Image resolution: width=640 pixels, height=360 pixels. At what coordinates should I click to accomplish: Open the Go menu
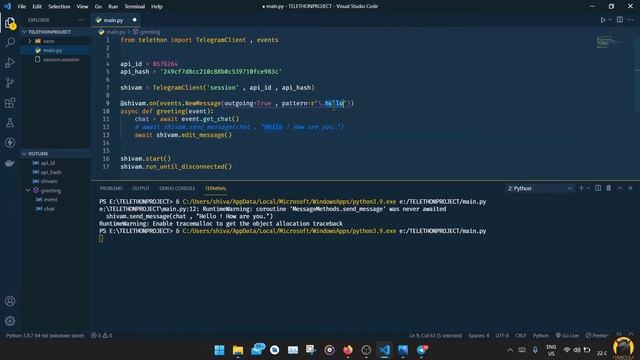coord(98,7)
